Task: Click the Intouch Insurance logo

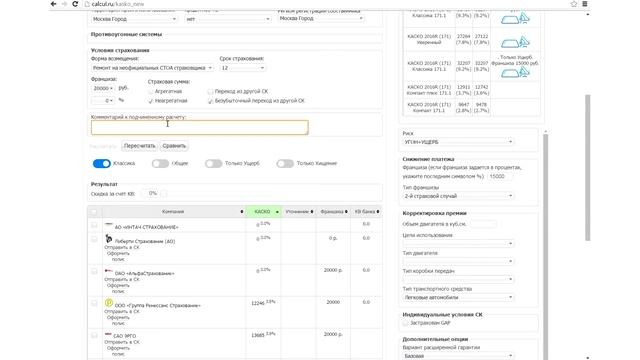Action: (x=109, y=224)
